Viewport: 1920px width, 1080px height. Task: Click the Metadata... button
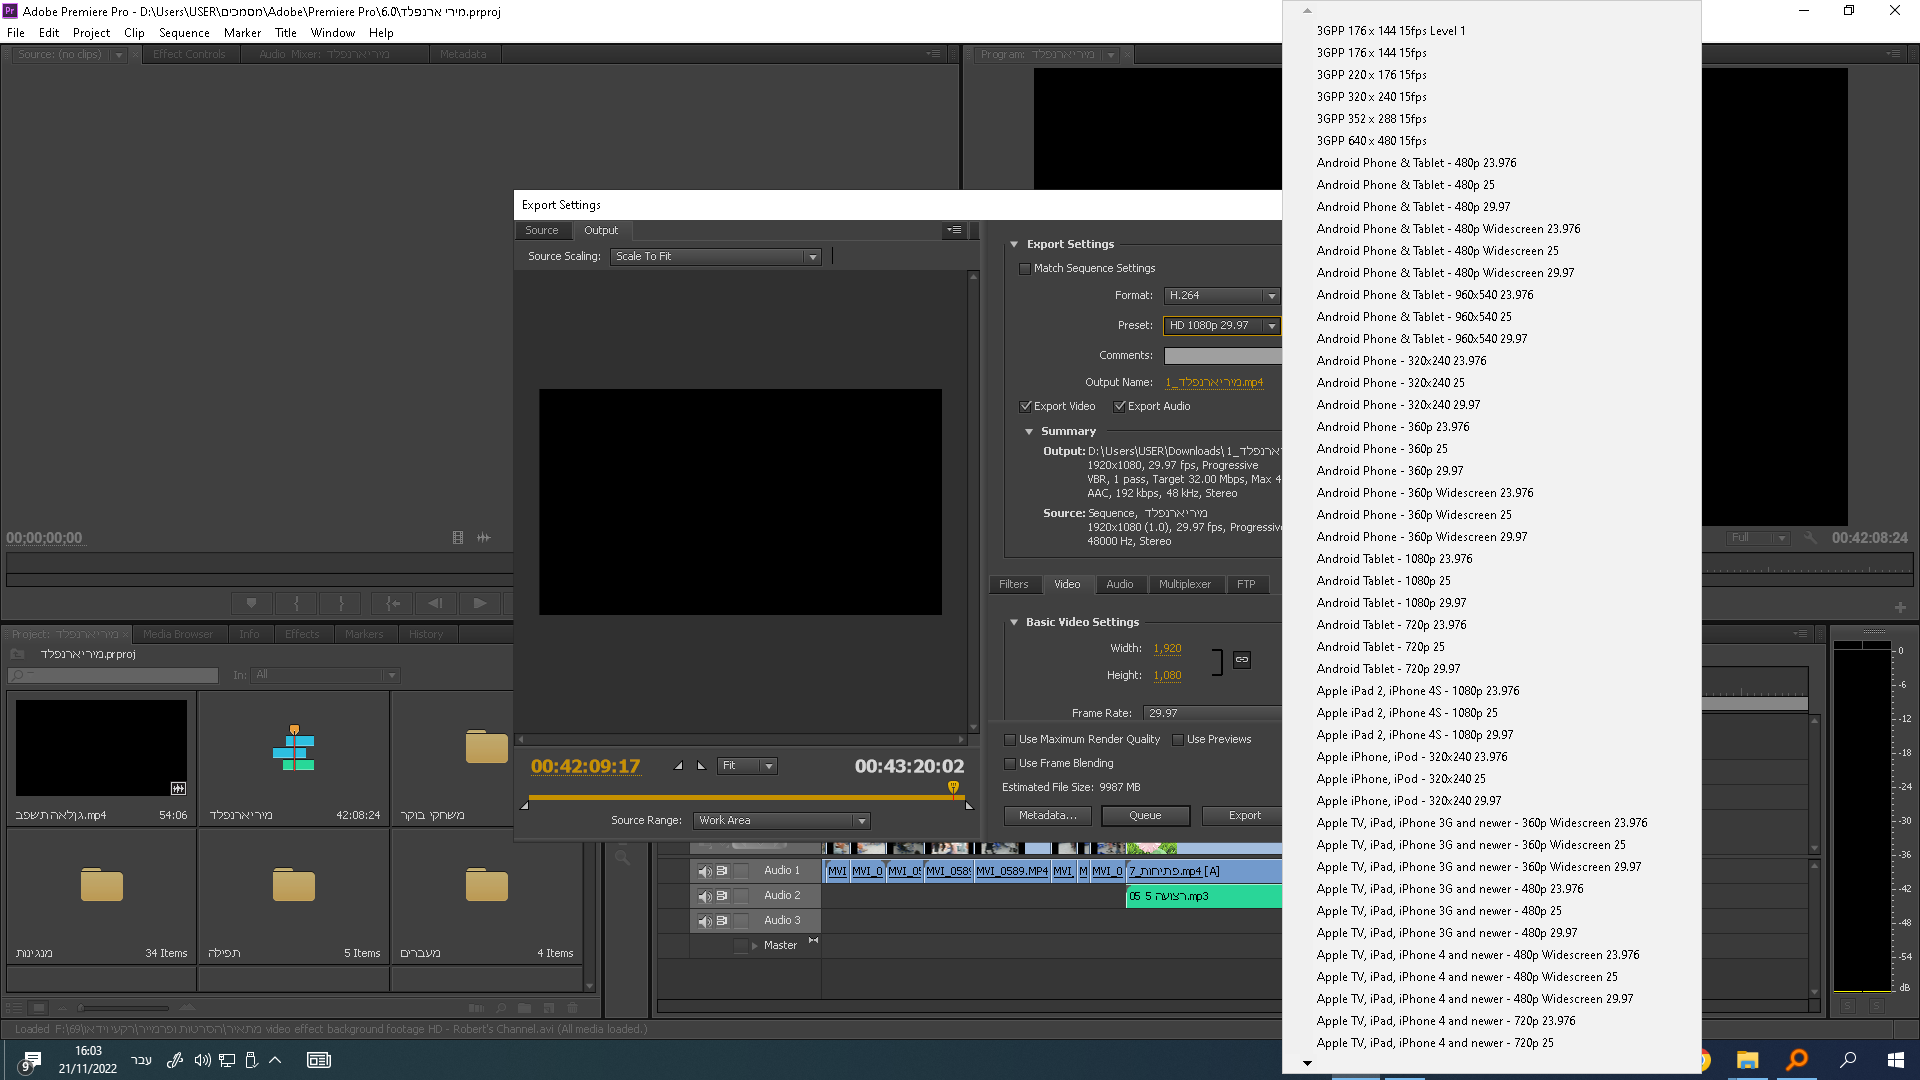tap(1046, 816)
